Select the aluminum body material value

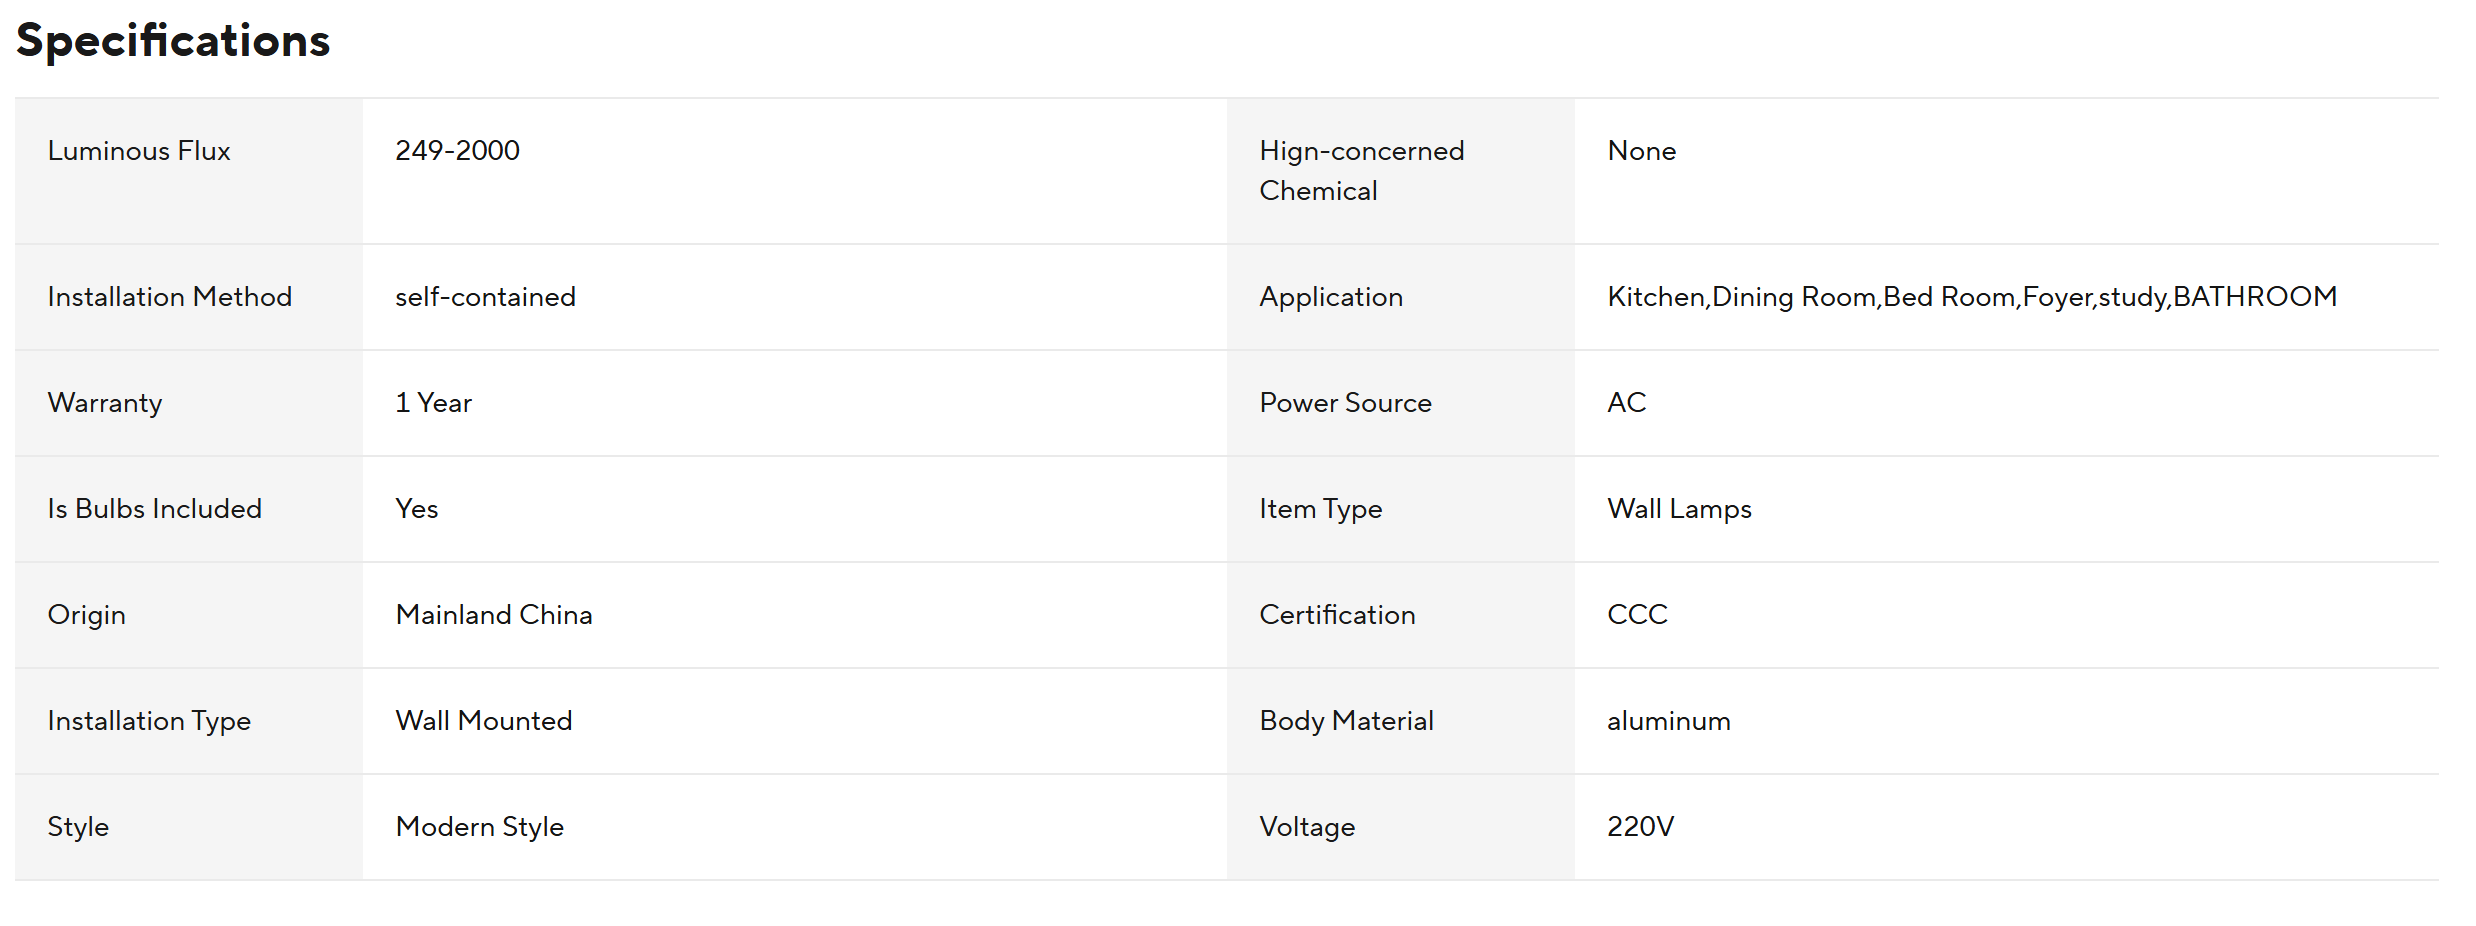coord(1669,721)
